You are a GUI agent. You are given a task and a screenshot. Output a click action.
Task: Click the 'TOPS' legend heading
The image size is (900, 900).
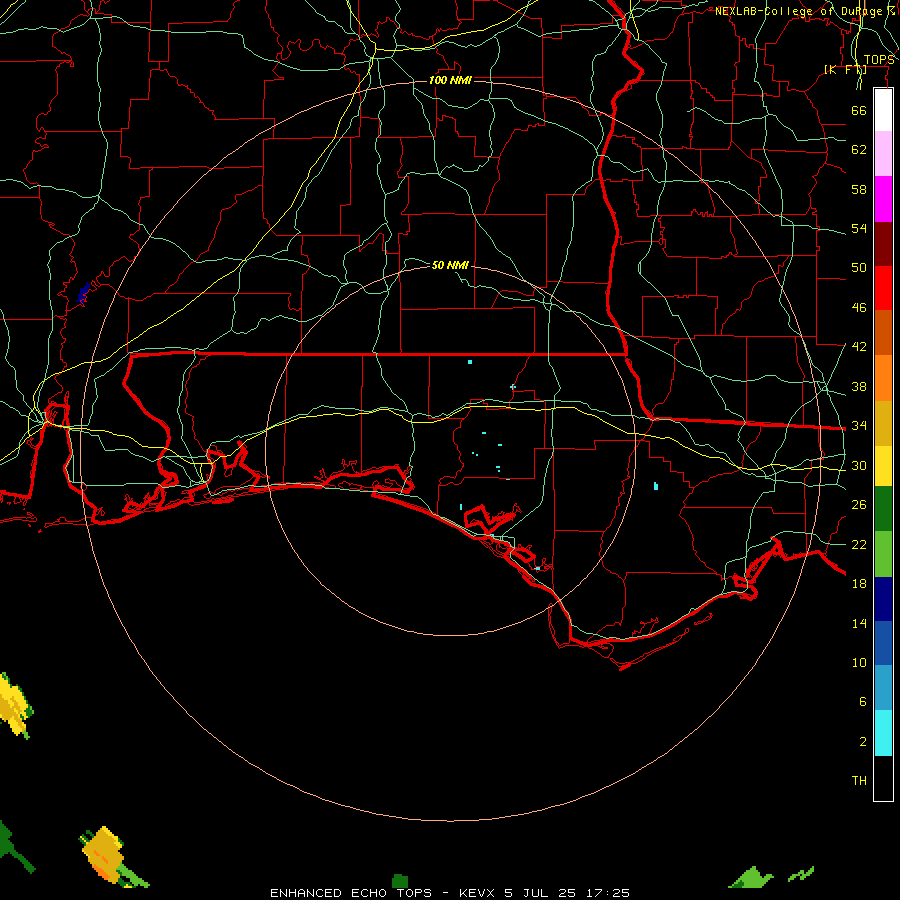879,60
